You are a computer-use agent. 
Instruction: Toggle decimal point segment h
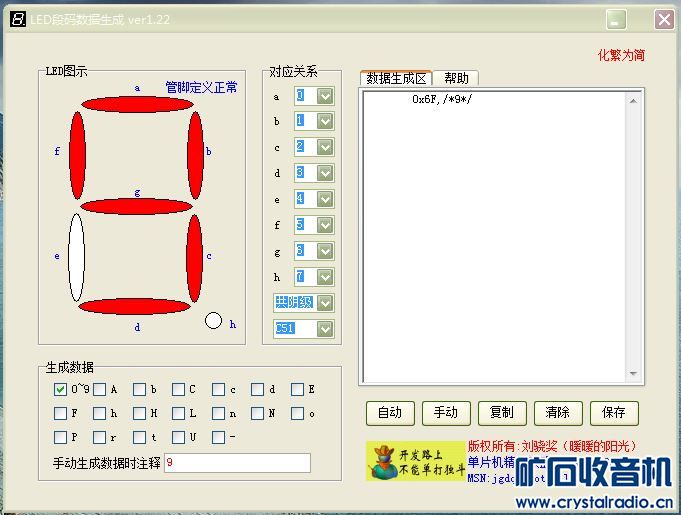pyautogui.click(x=213, y=320)
